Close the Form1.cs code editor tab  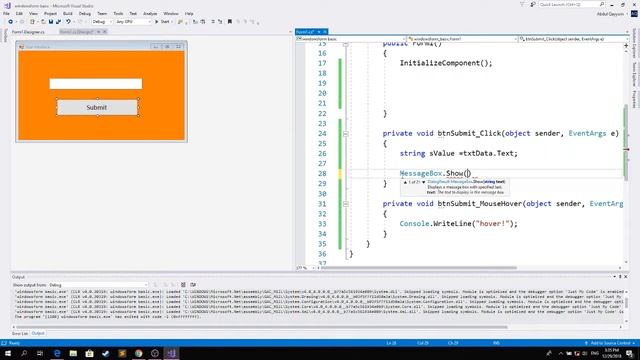tap(325, 31)
